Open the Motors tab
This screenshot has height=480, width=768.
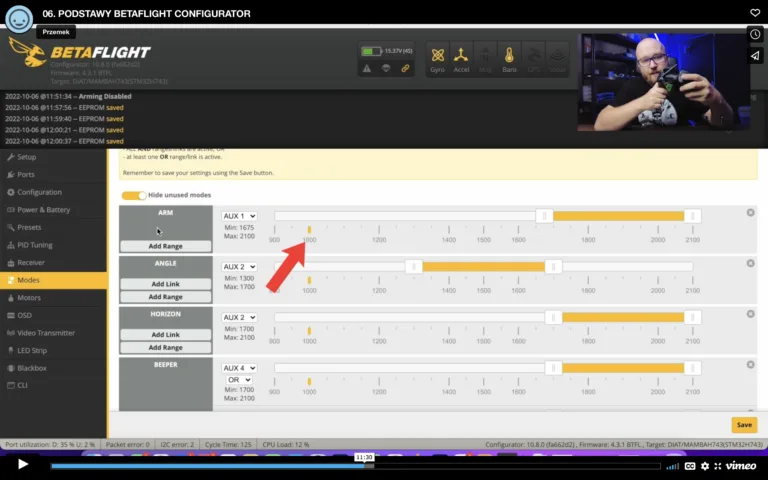coord(54,298)
